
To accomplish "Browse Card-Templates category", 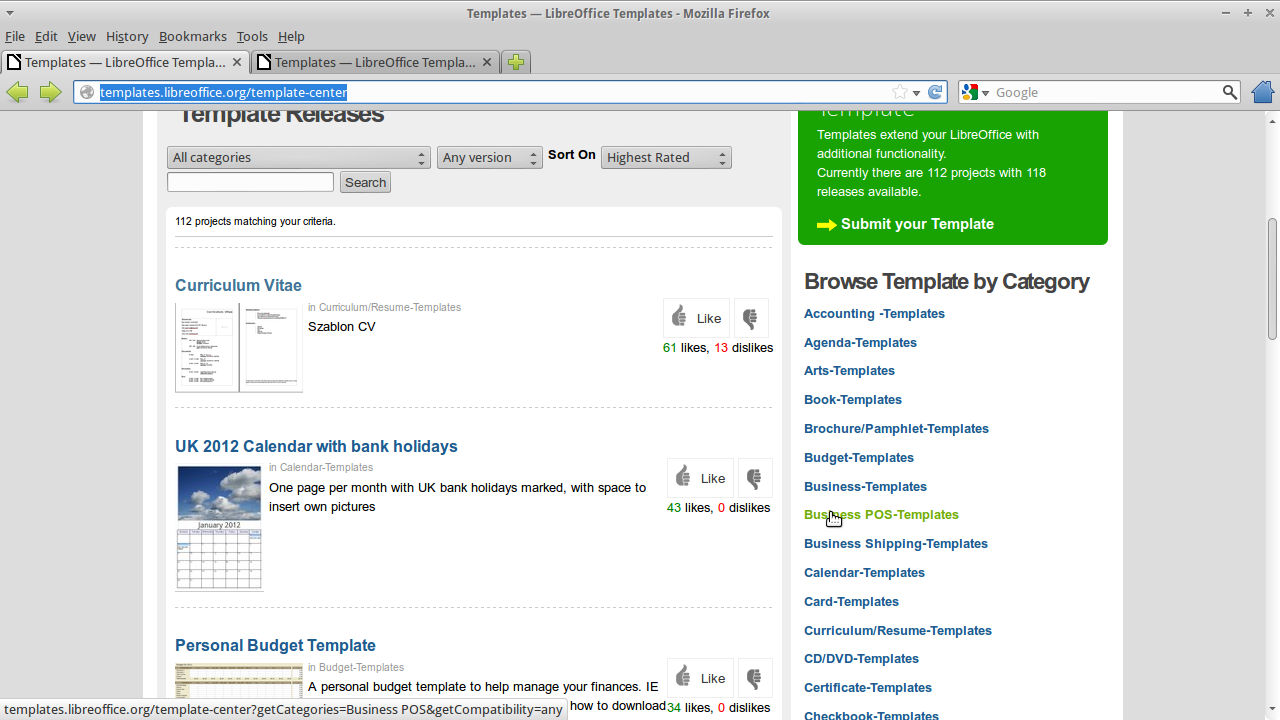I will click(851, 601).
